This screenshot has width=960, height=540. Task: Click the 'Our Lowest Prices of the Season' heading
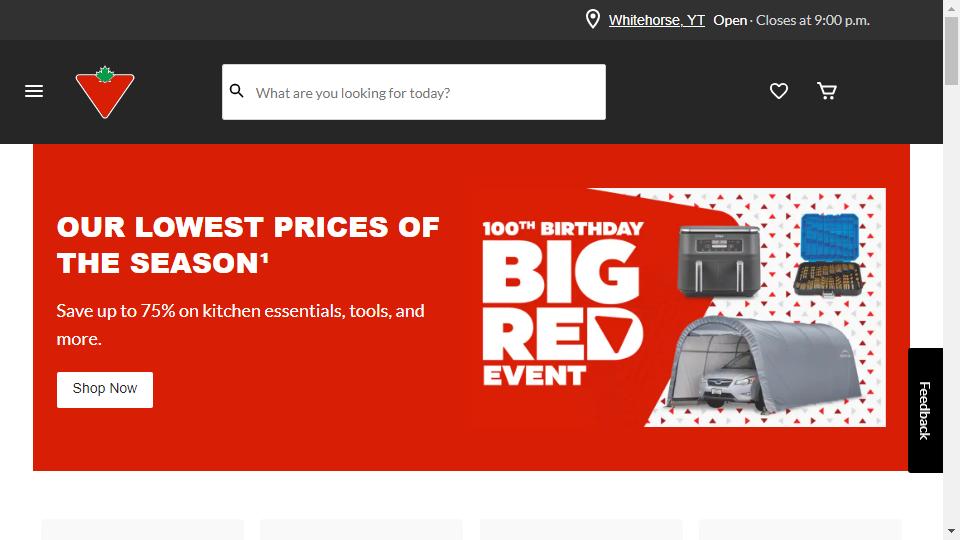(248, 245)
